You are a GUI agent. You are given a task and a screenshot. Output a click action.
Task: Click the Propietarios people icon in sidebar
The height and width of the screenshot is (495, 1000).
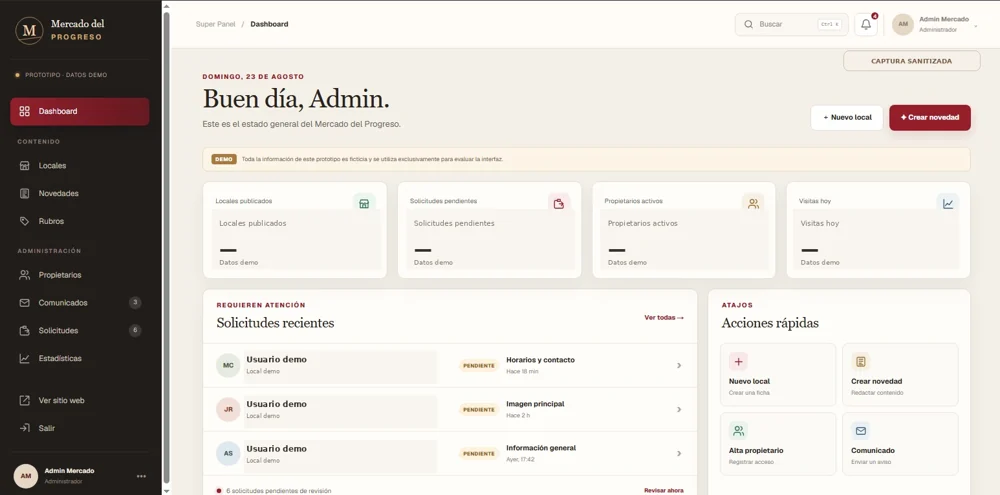coord(24,275)
